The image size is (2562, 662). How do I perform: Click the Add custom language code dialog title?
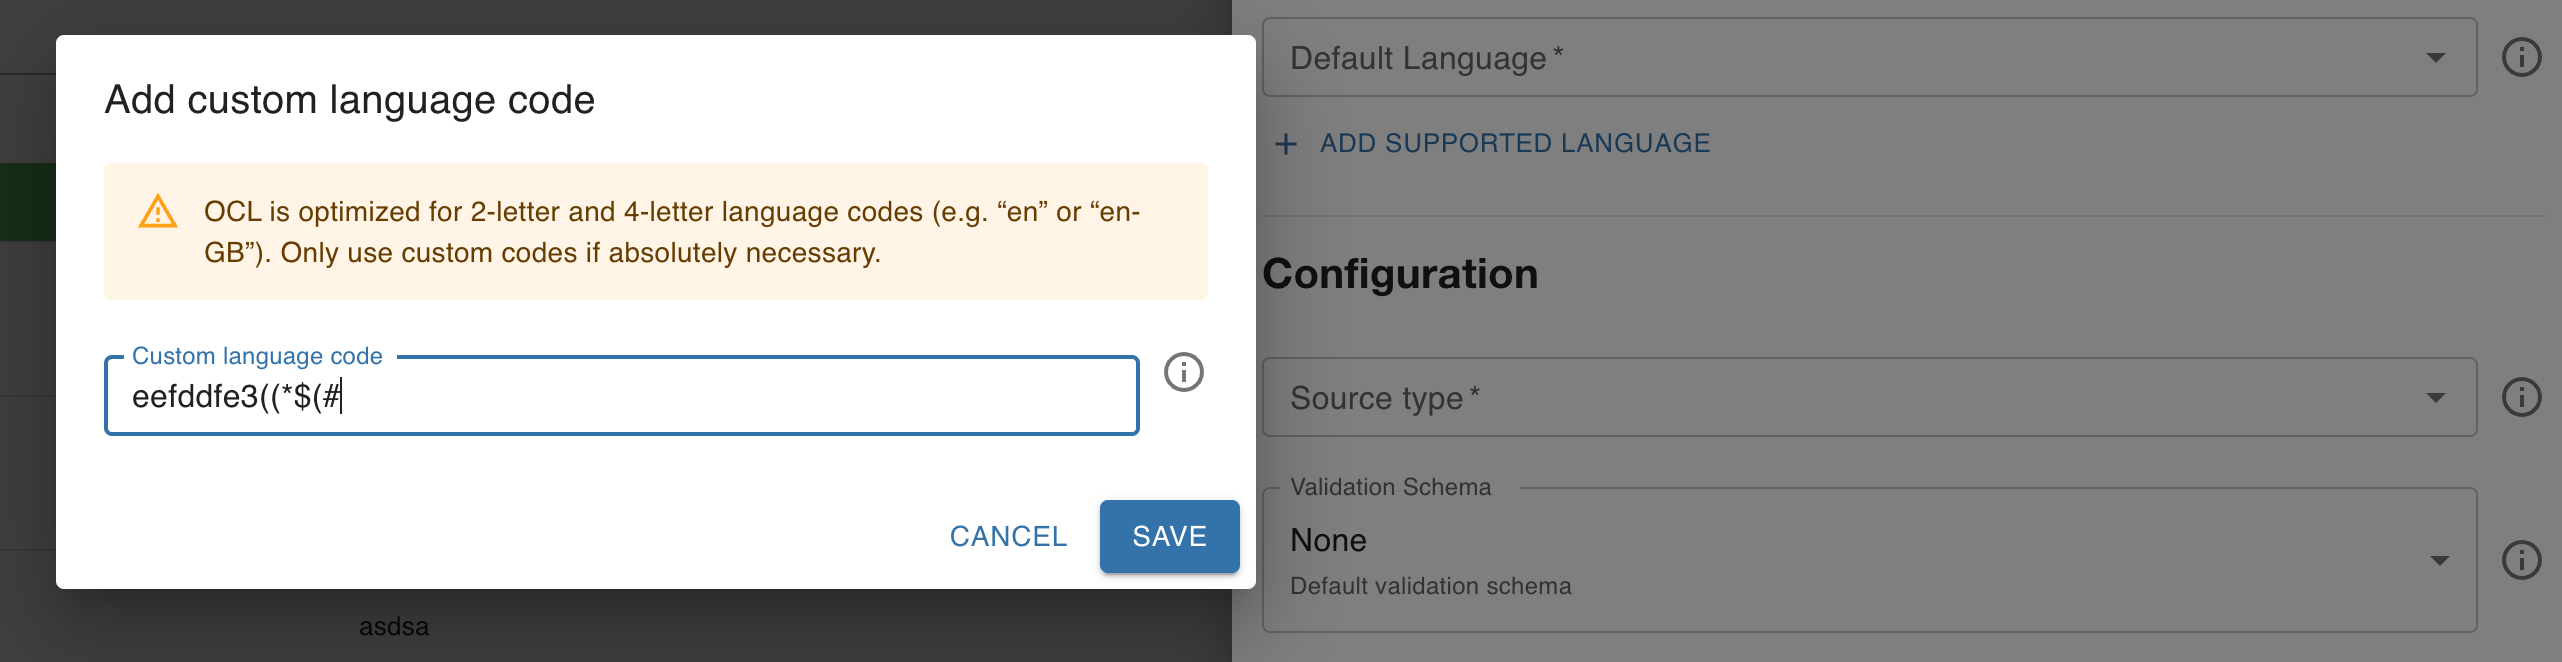[350, 99]
